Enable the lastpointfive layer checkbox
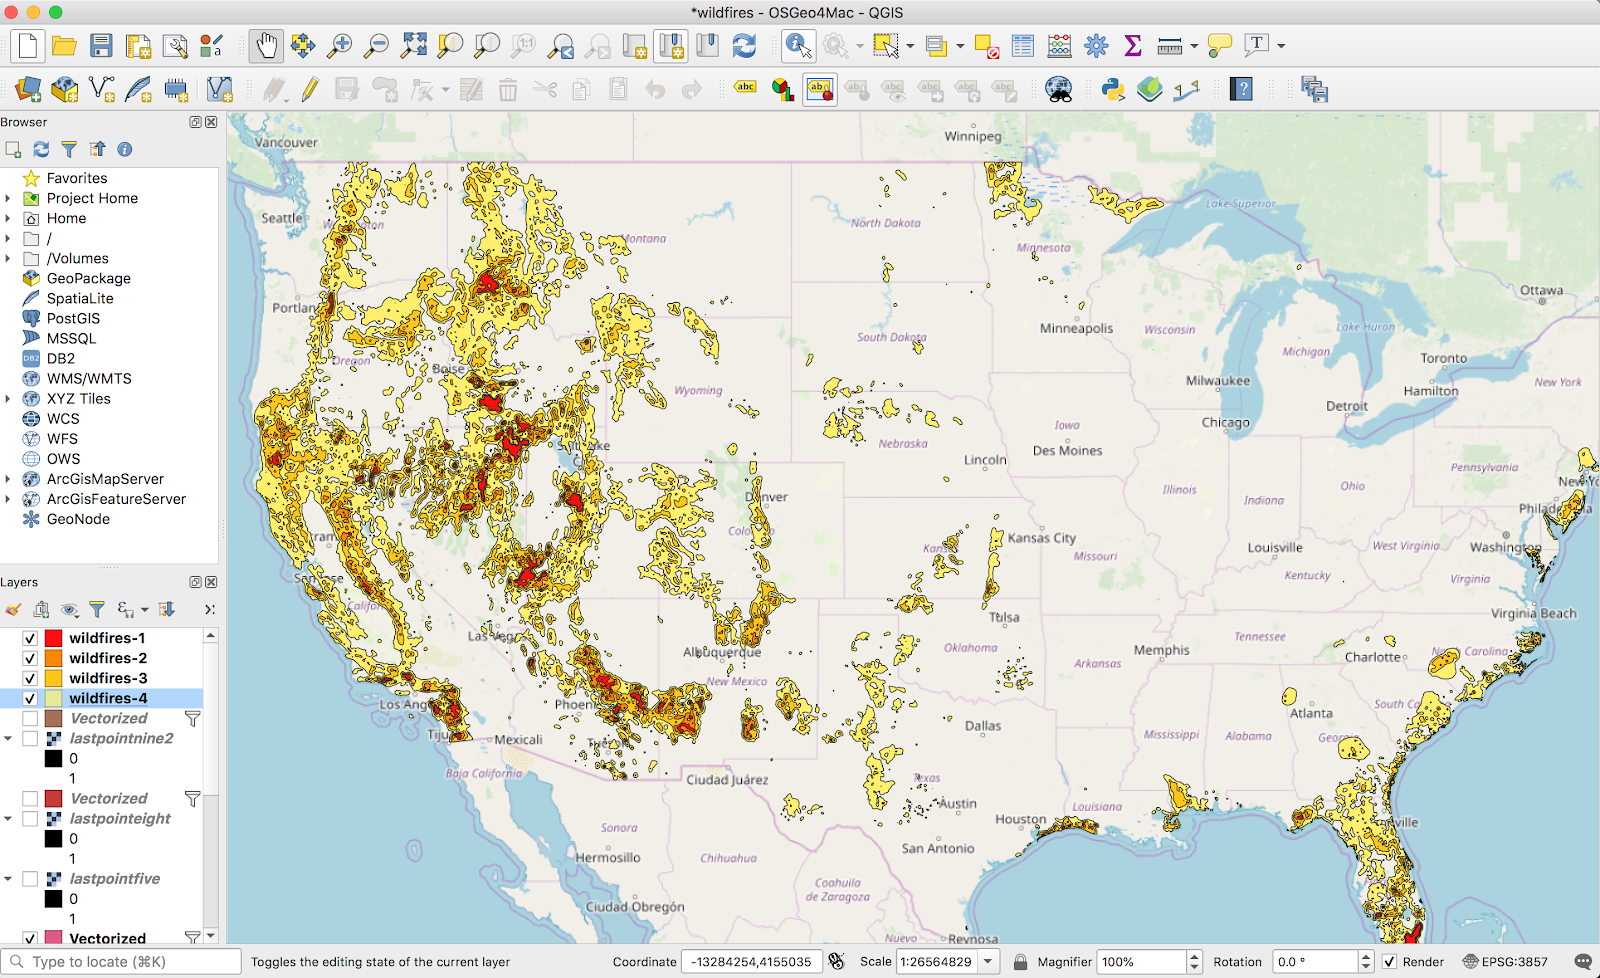Image resolution: width=1600 pixels, height=978 pixels. 30,878
